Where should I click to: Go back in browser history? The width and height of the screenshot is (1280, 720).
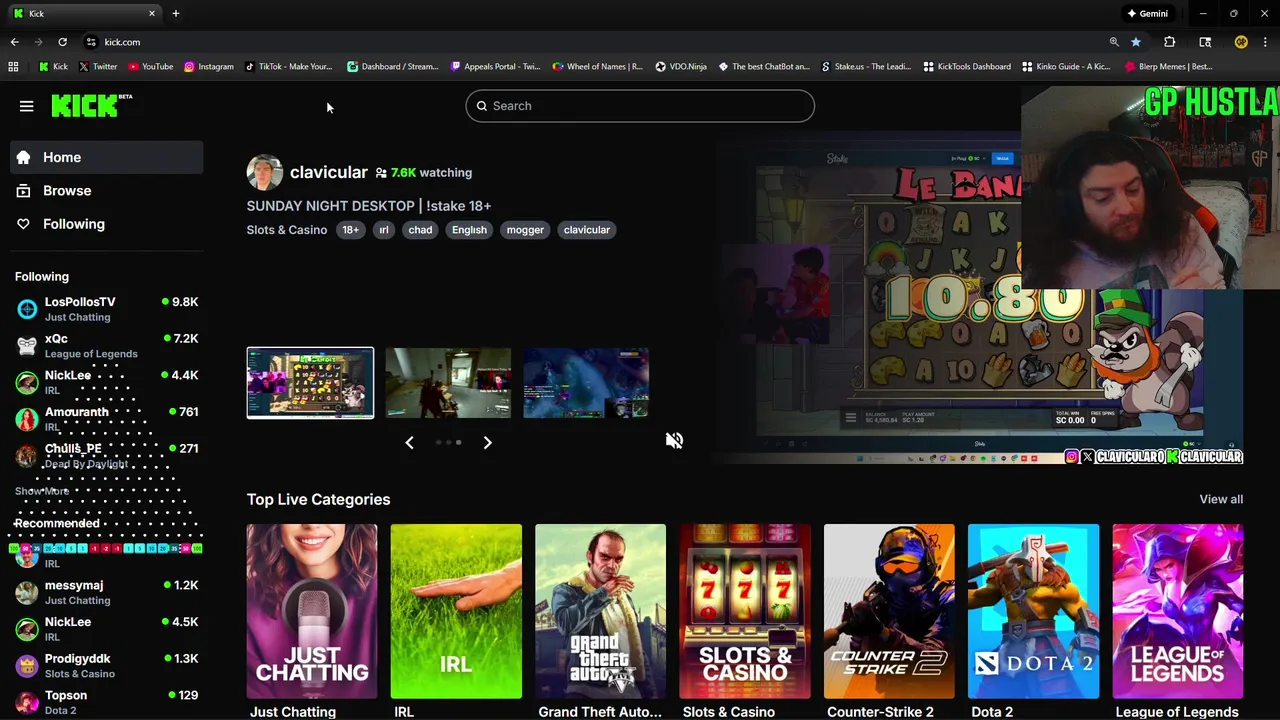click(14, 42)
